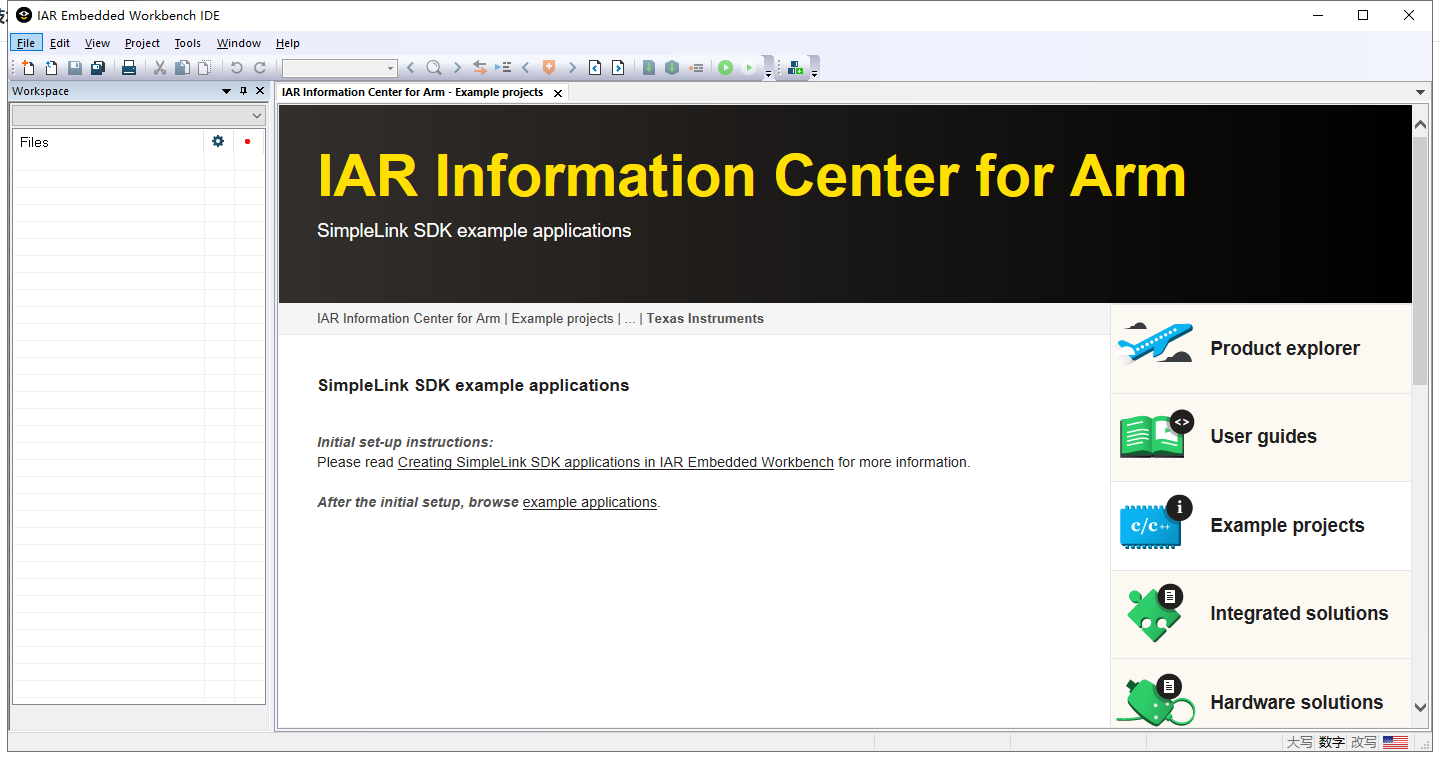This screenshot has height=759, width=1440.
Task: Click the Save toolbar icon
Action: click(x=75, y=68)
